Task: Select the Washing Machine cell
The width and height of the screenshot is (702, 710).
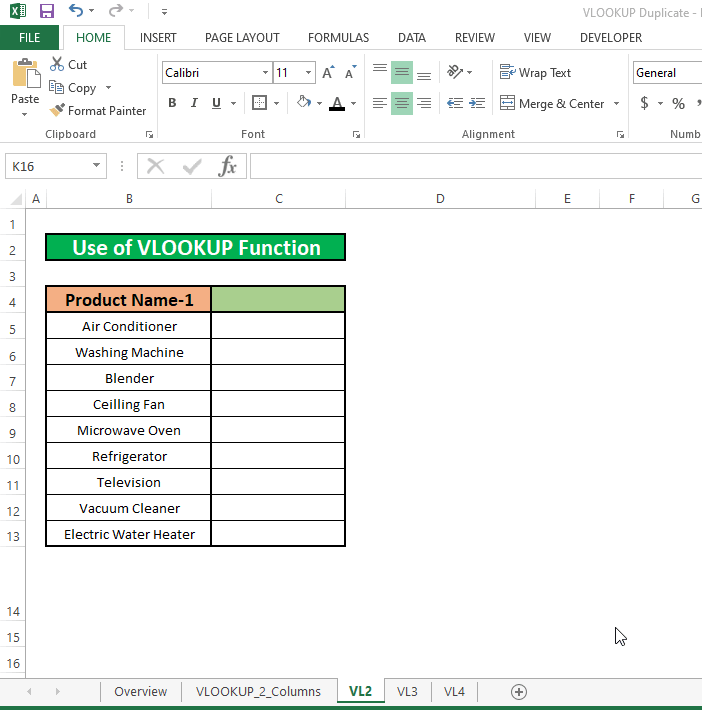Action: point(129,352)
